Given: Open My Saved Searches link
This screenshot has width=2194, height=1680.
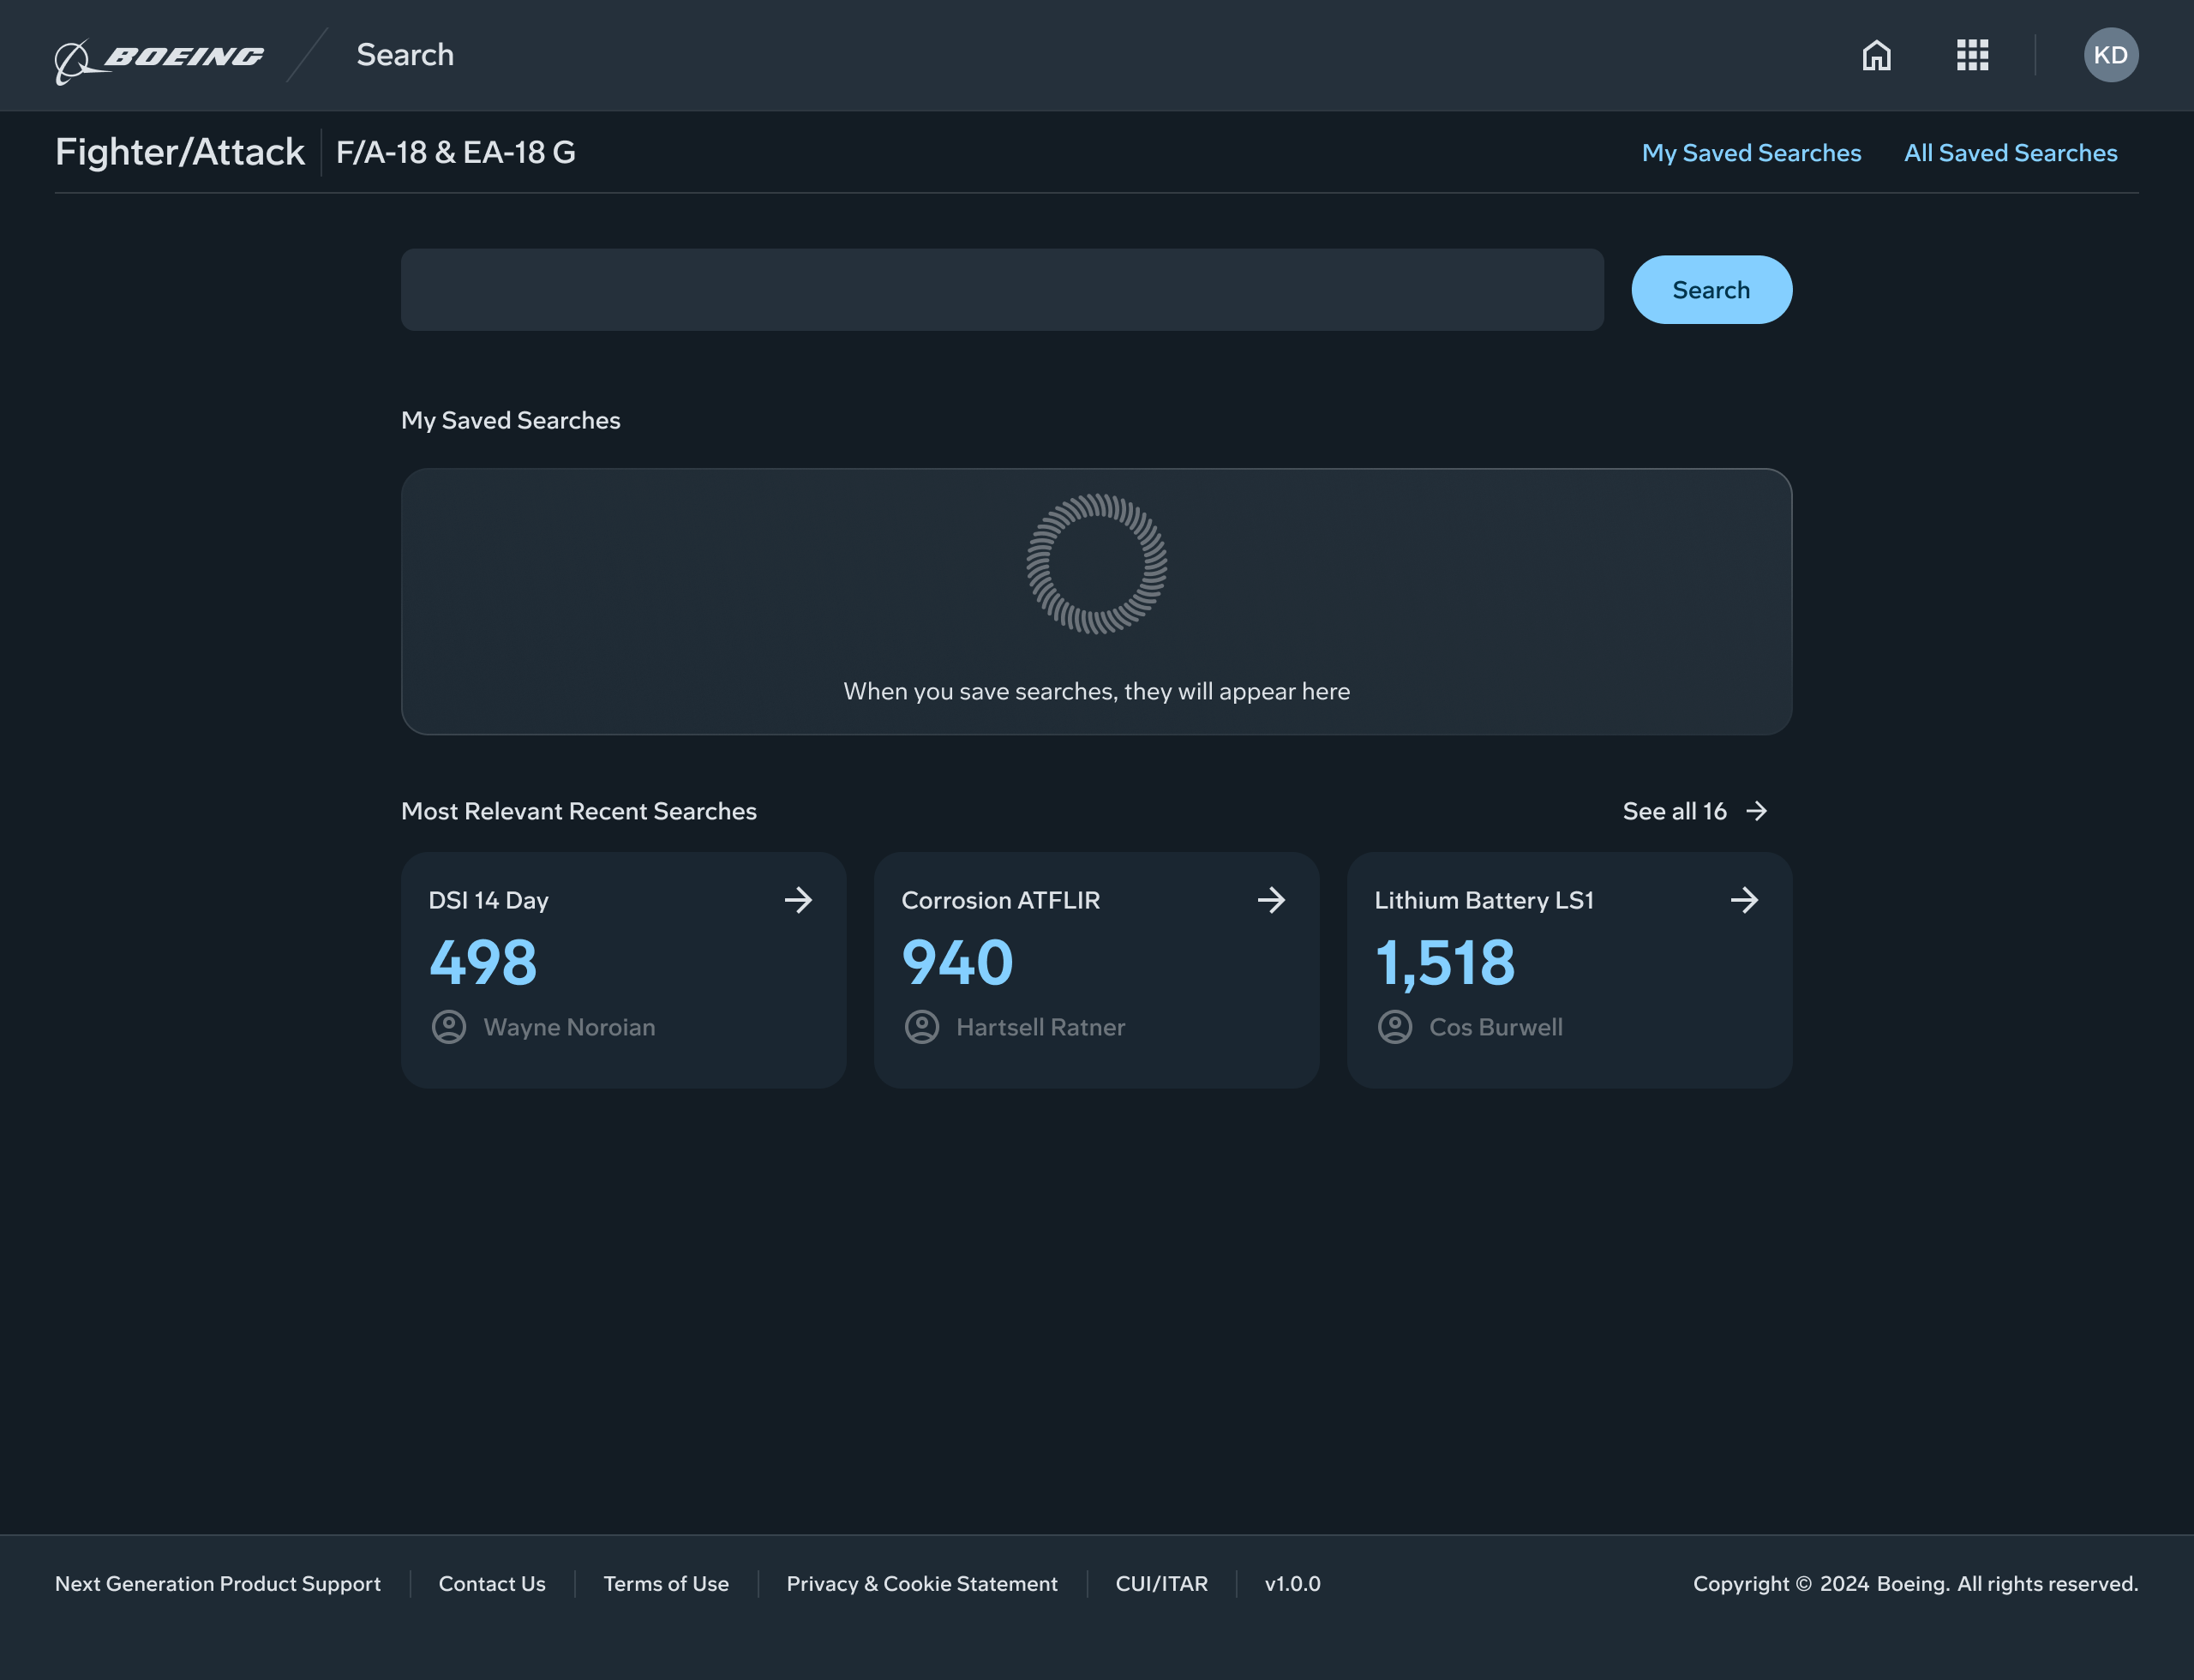Looking at the screenshot, I should tap(1751, 153).
